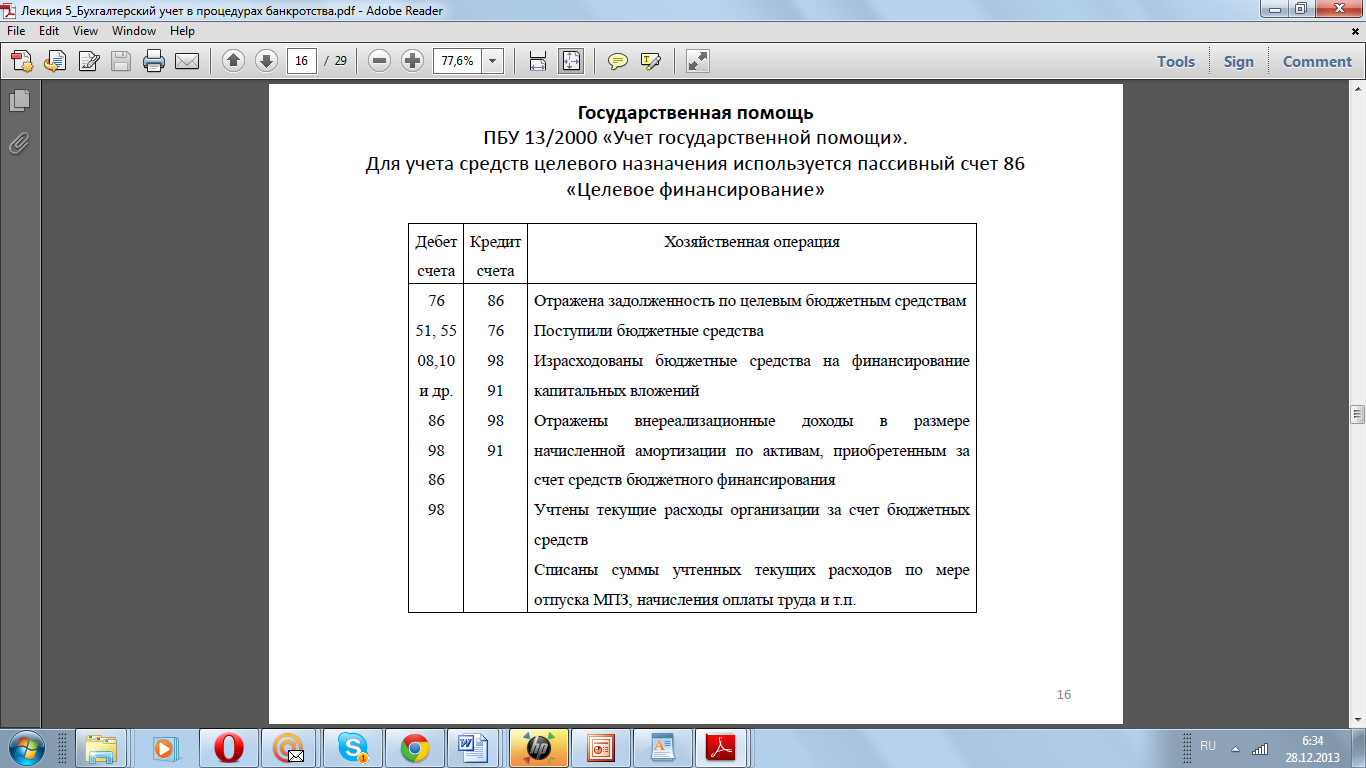Open the File menu
Image resolution: width=1366 pixels, height=768 pixels.
pos(18,31)
